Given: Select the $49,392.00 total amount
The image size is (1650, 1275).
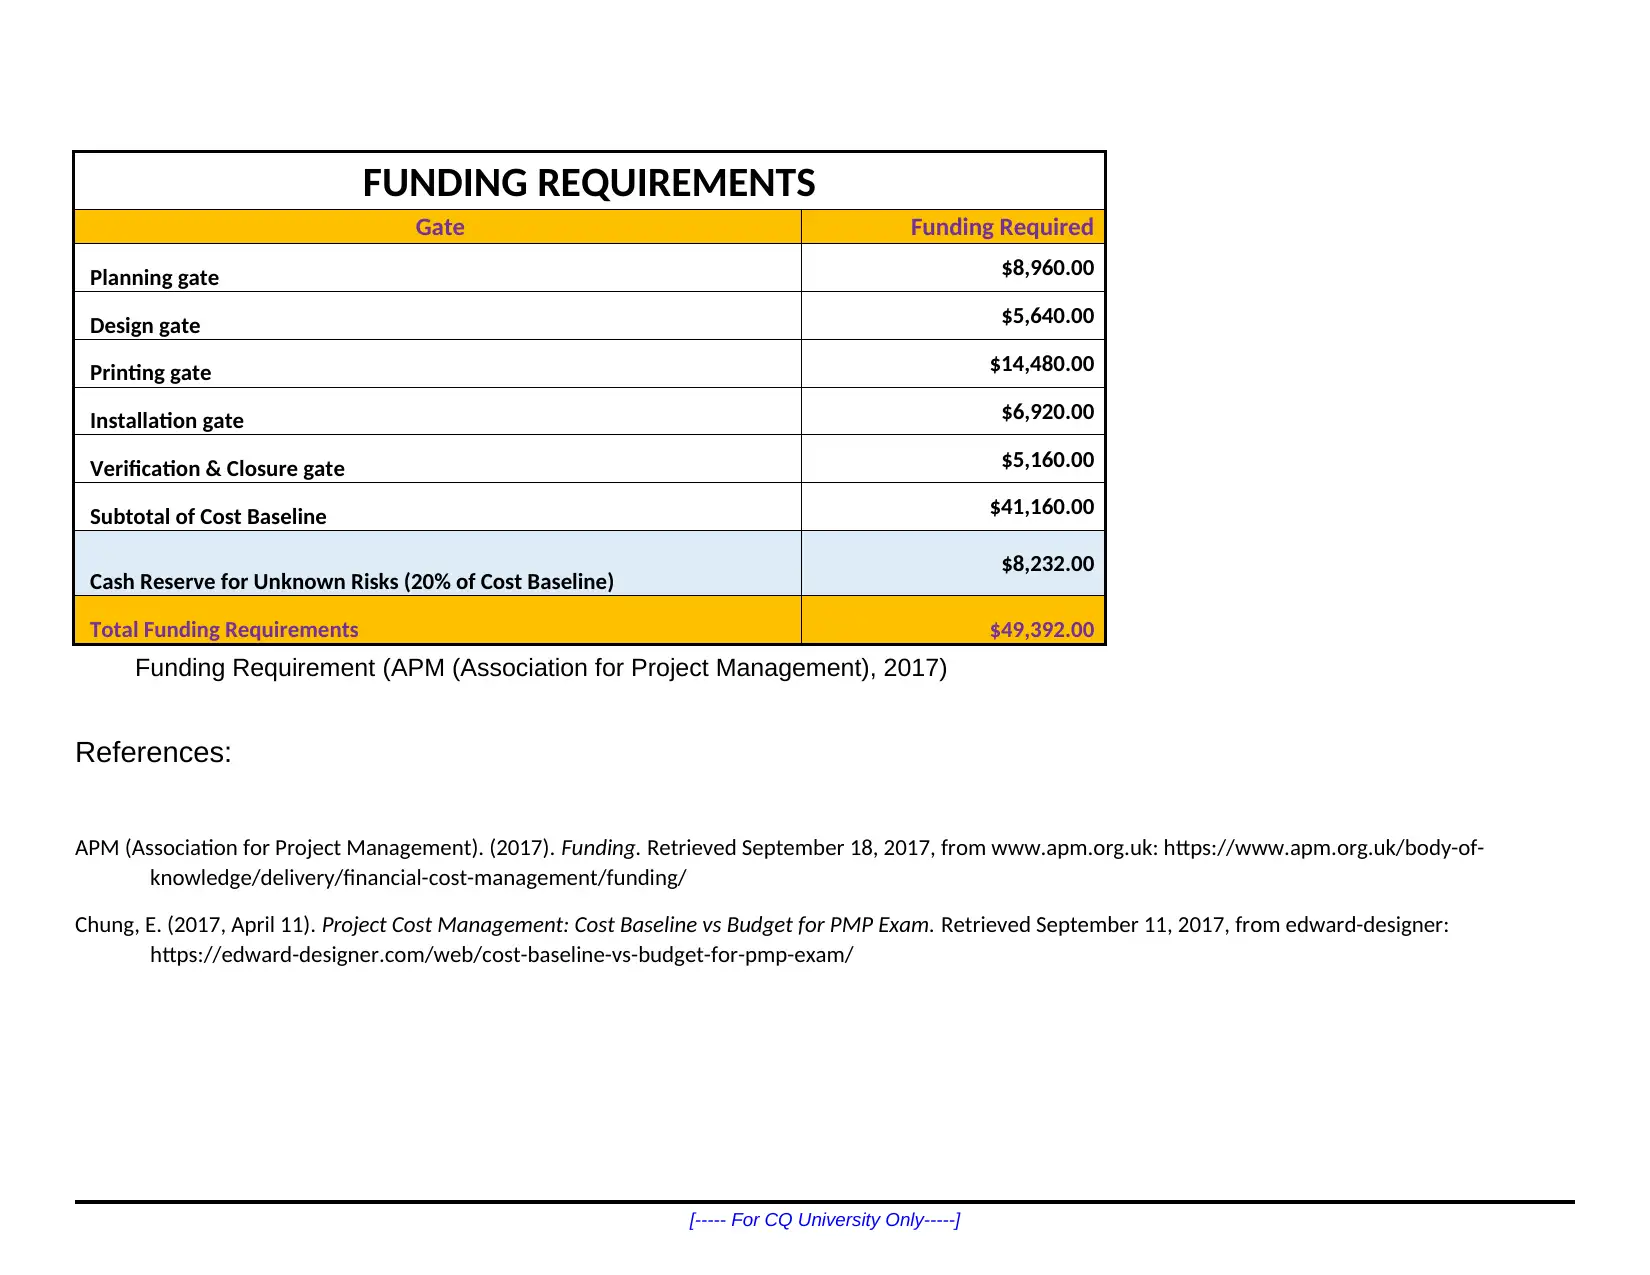Looking at the screenshot, I should 1042,630.
